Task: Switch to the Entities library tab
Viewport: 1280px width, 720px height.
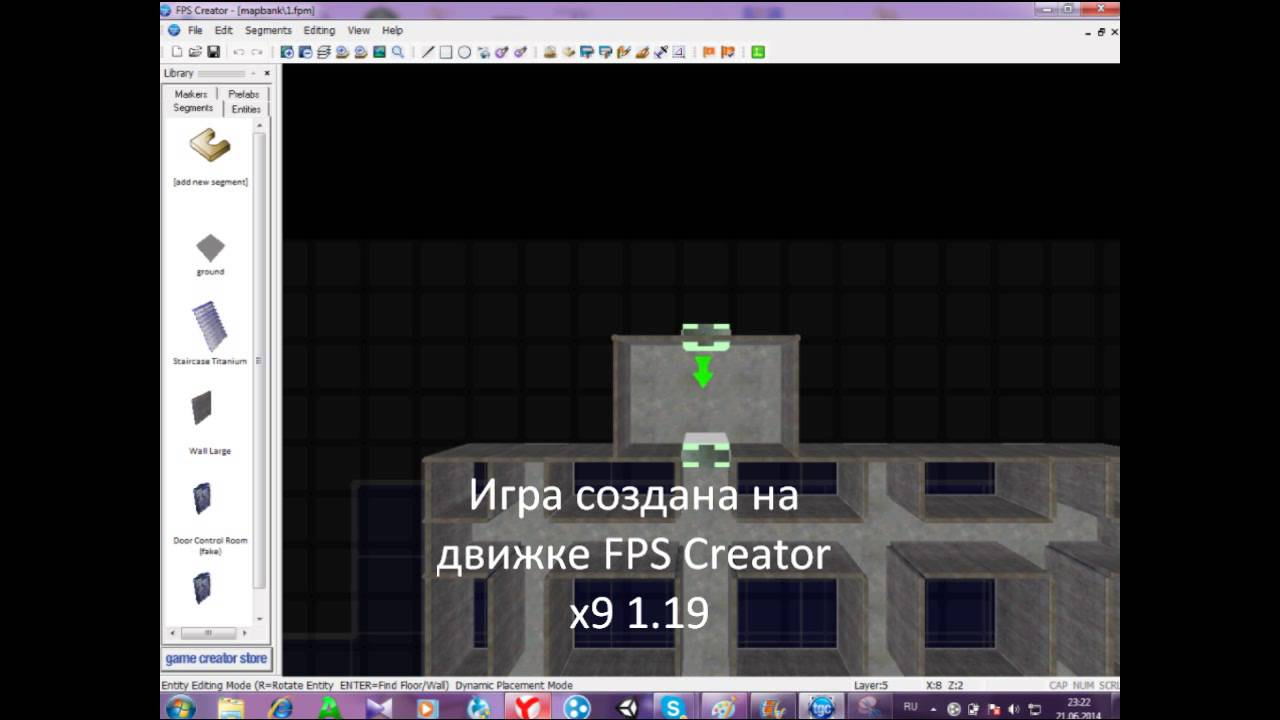Action: pos(246,109)
